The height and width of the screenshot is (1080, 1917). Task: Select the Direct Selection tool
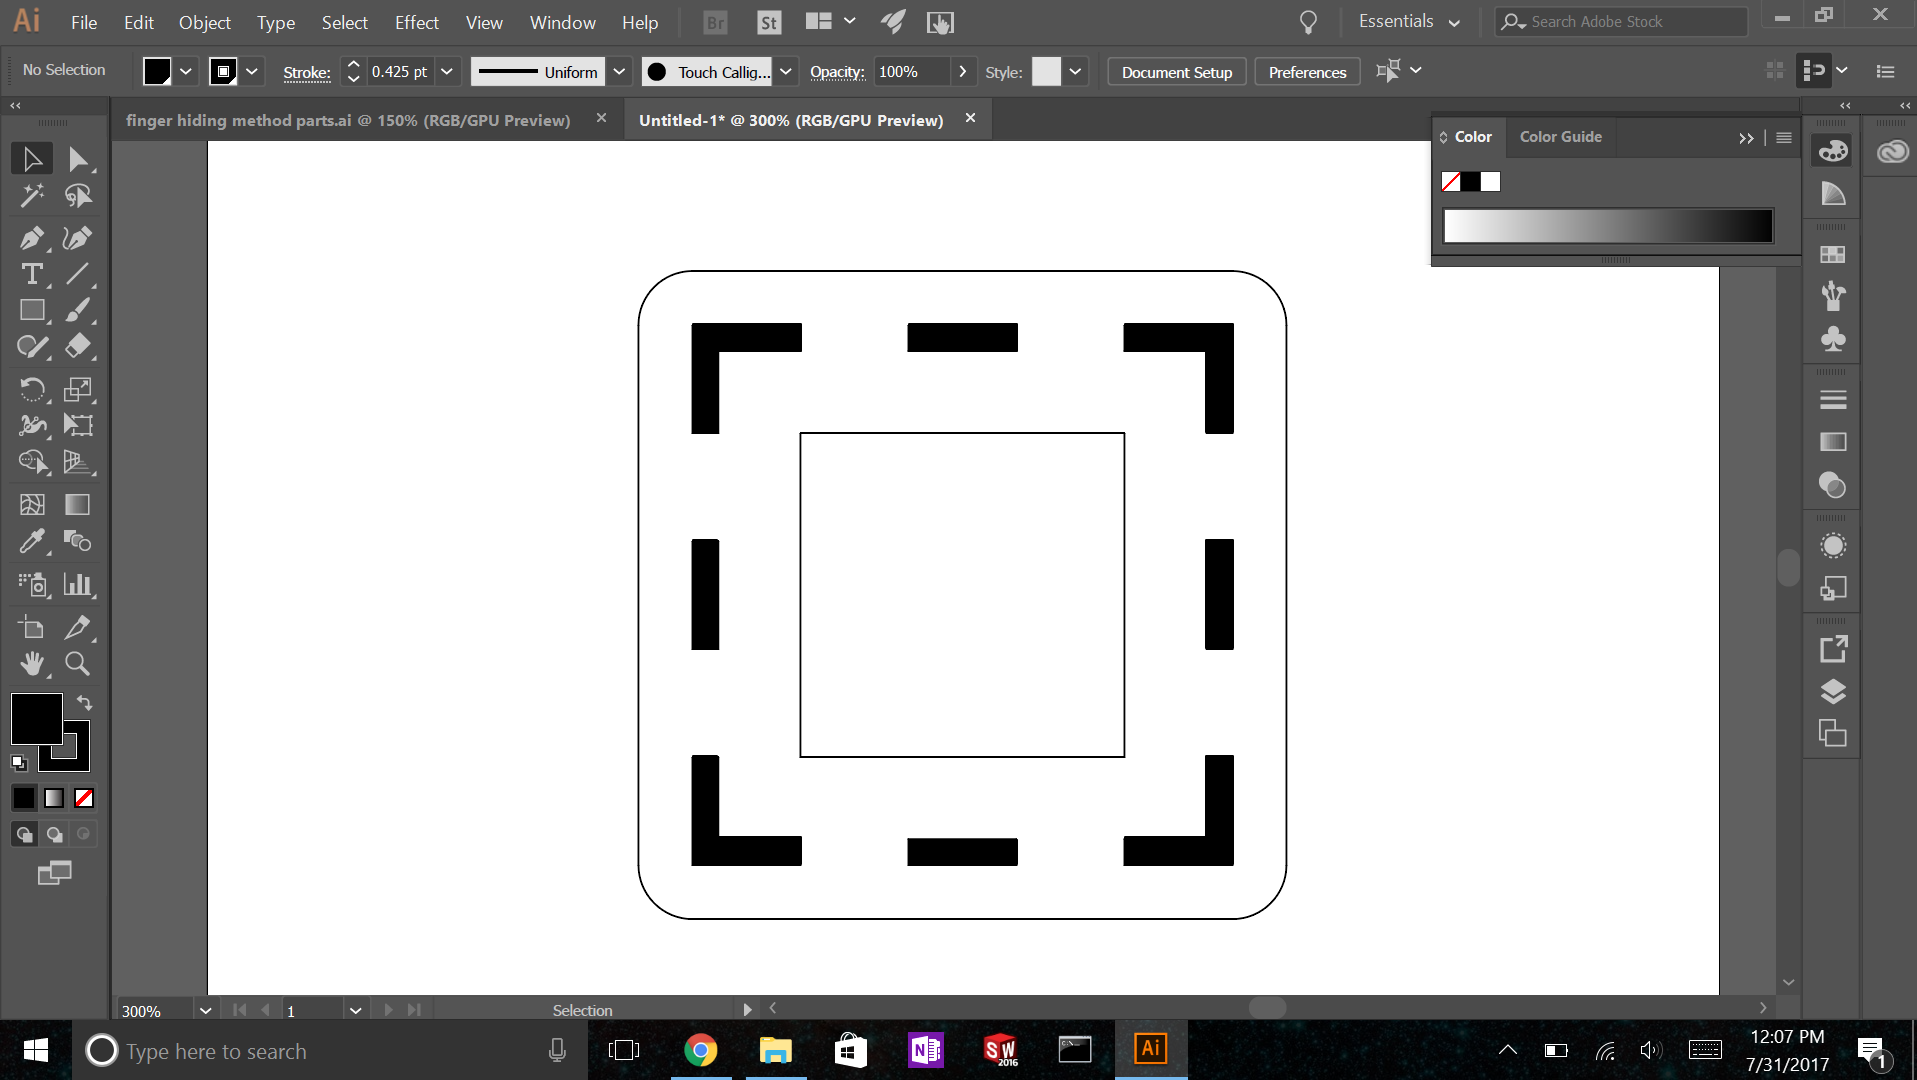[77, 159]
